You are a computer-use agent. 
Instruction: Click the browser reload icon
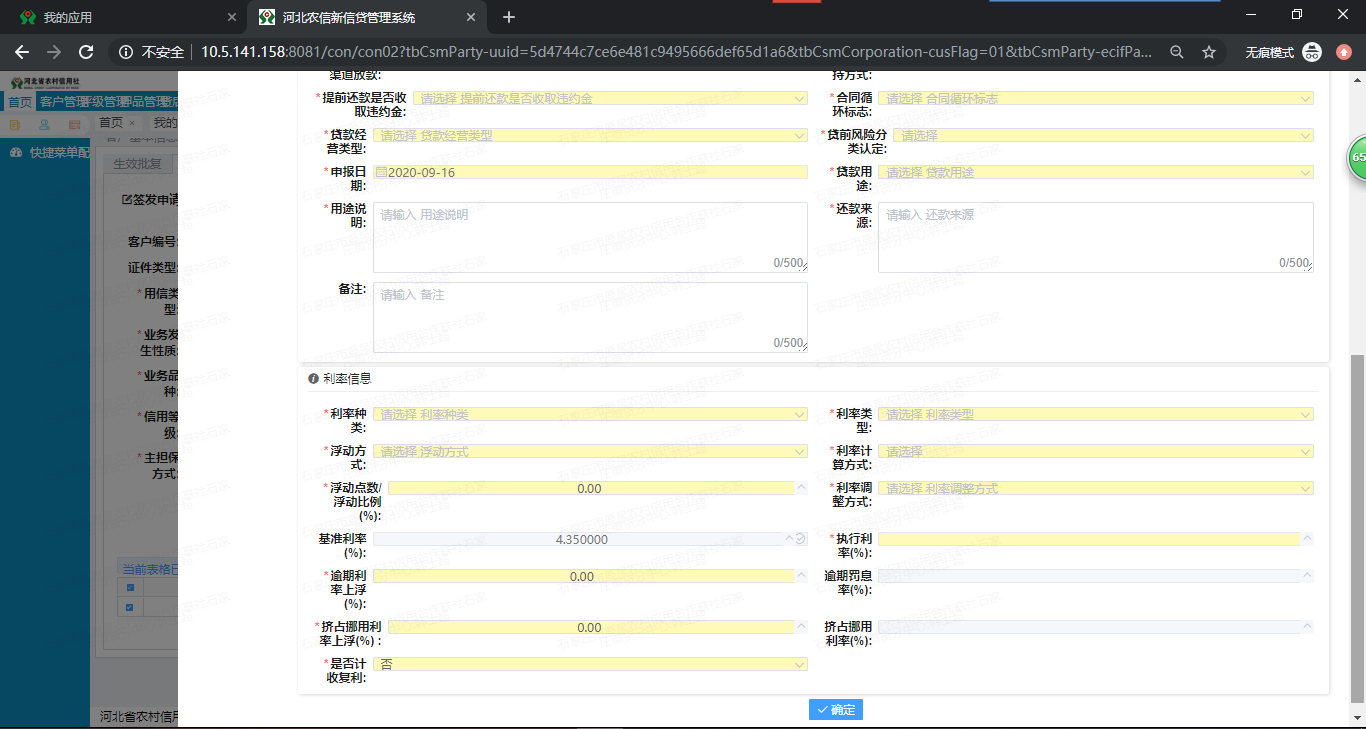[x=86, y=52]
